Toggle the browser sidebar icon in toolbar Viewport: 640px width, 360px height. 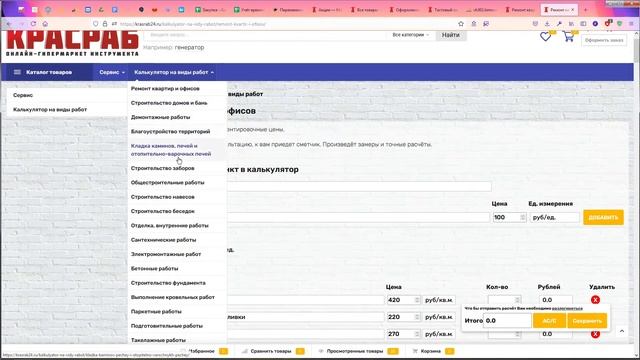click(583, 24)
